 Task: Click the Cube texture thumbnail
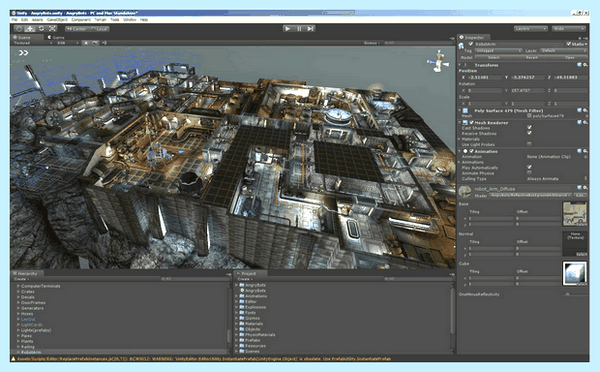pyautogui.click(x=574, y=274)
